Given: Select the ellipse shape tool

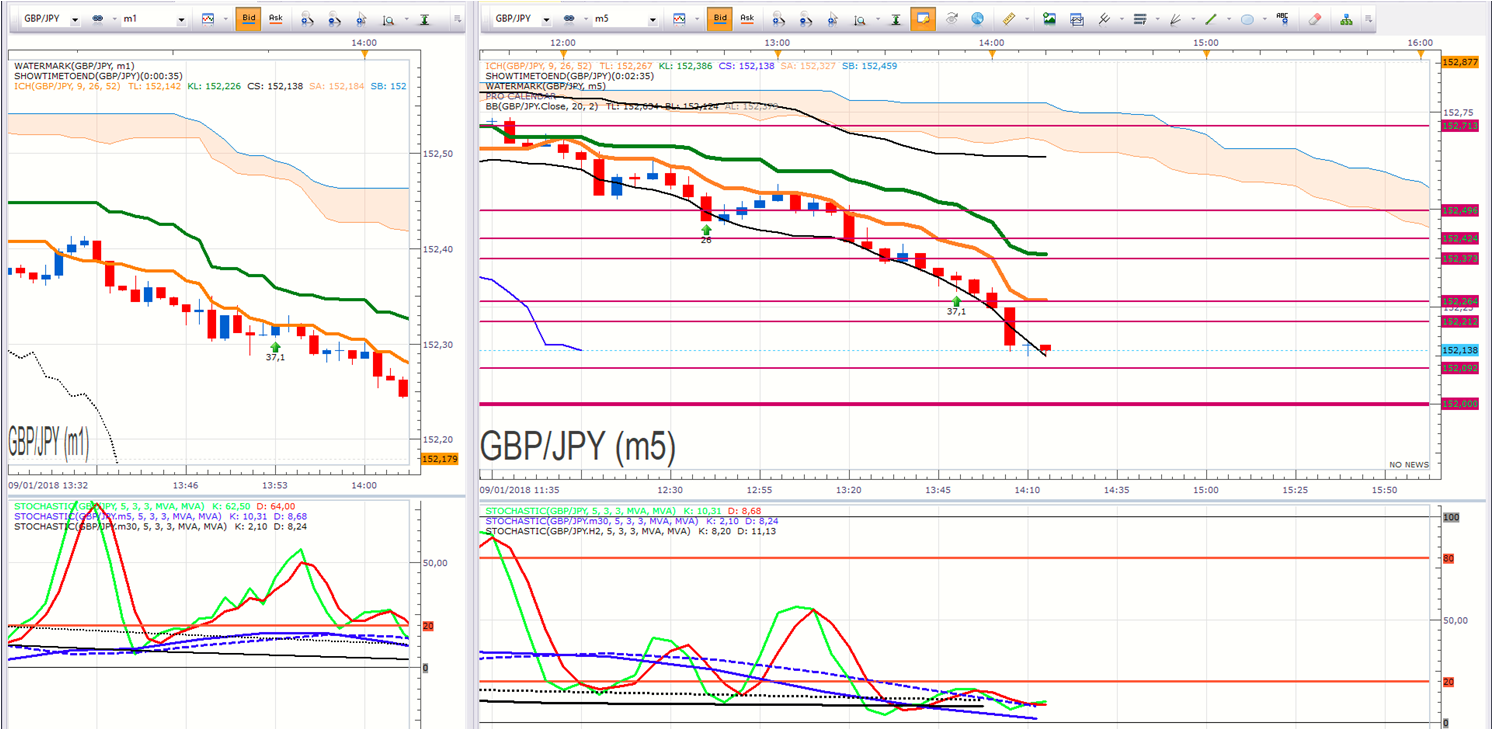Looking at the screenshot, I should click(x=1247, y=19).
